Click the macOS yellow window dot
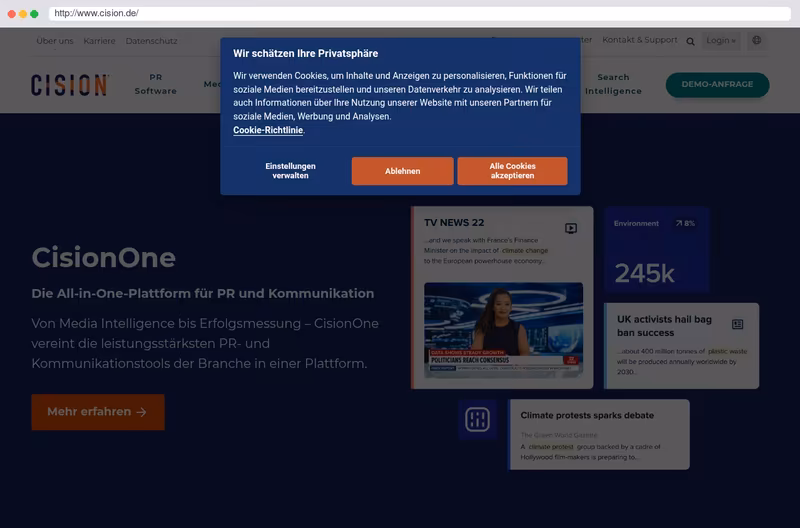This screenshot has width=800, height=528. (x=23, y=14)
